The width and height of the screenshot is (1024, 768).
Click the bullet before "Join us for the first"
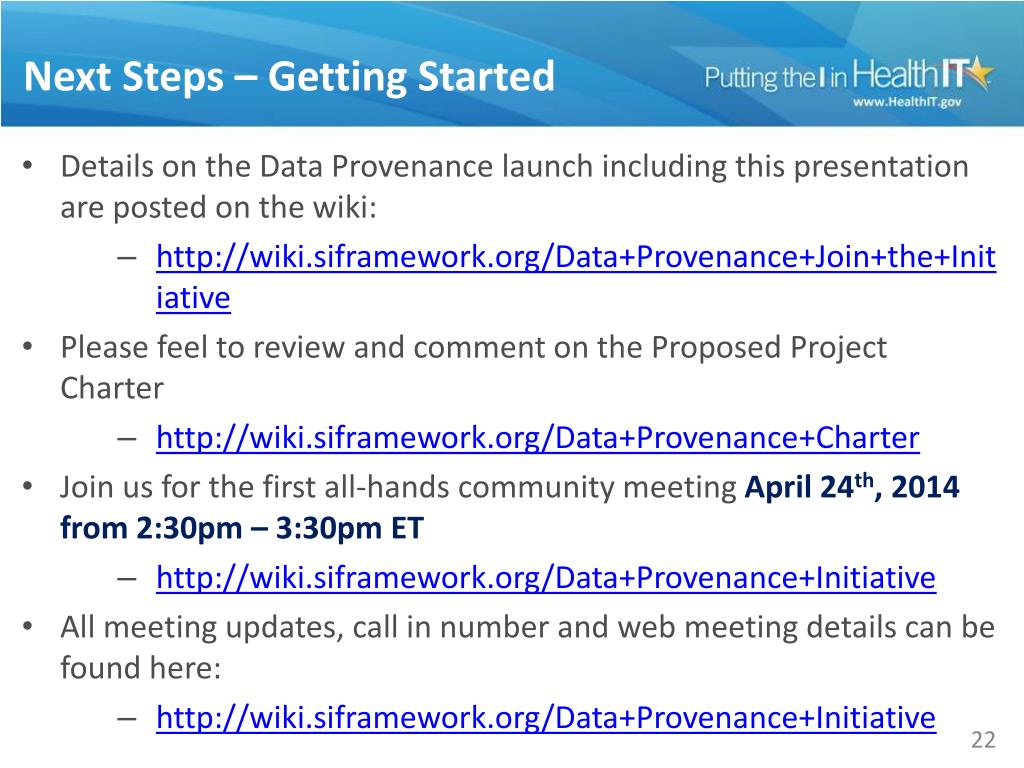27,485
